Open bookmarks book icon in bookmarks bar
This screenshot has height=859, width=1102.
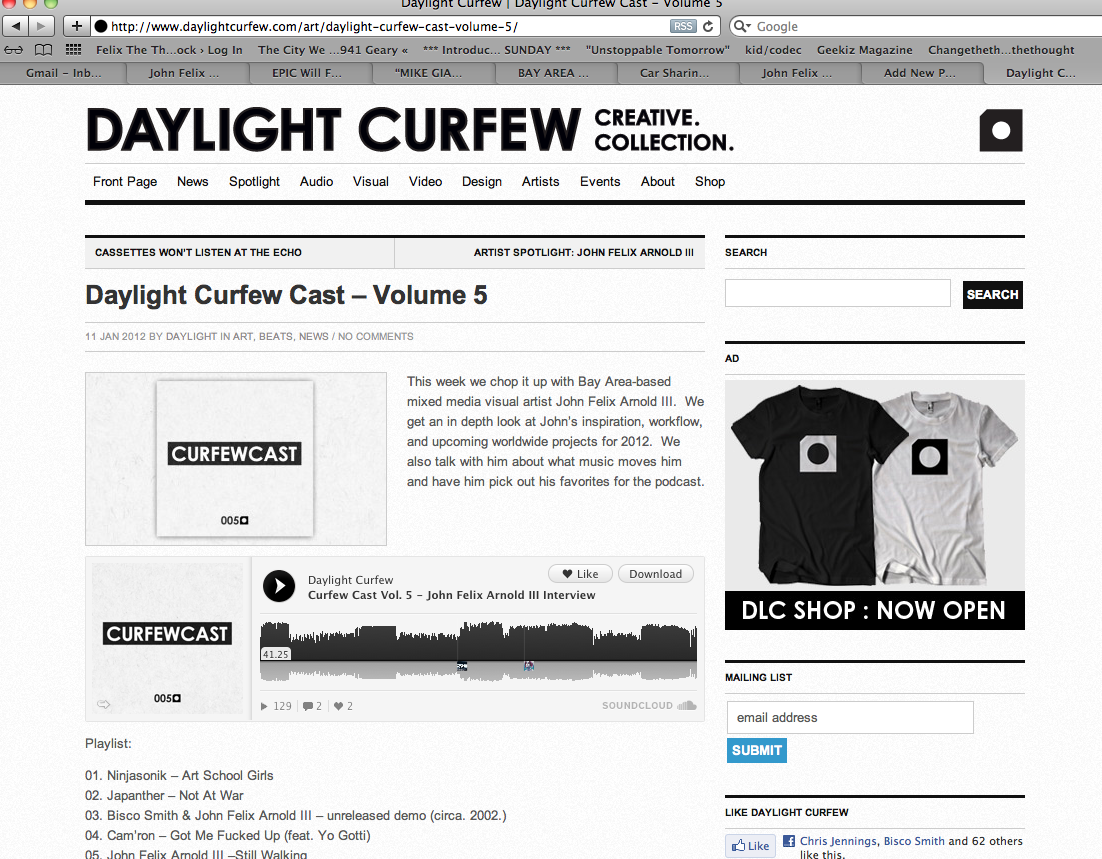pyautogui.click(x=44, y=50)
